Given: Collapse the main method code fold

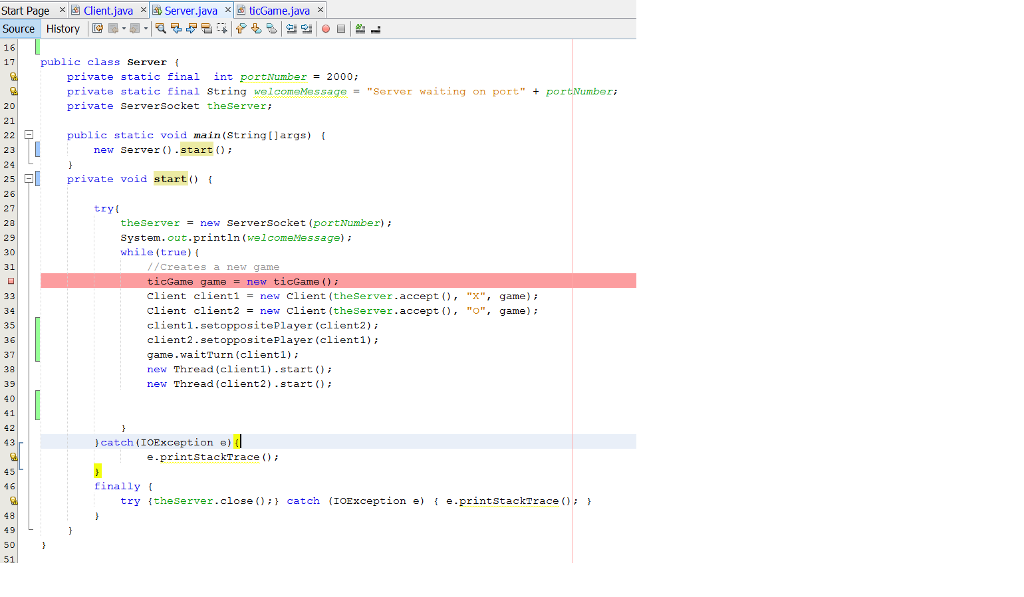Looking at the screenshot, I should point(28,134).
